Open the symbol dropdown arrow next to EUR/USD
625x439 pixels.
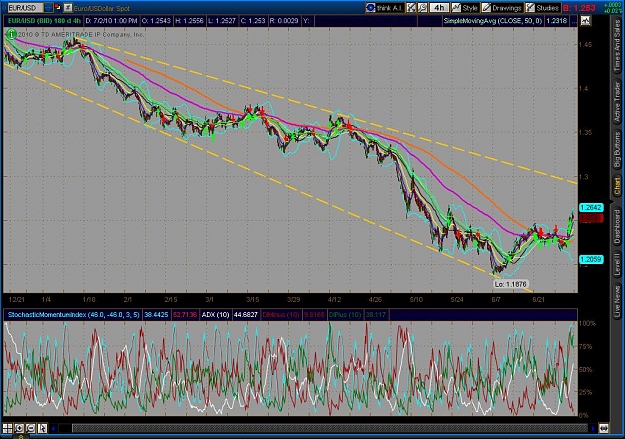pyautogui.click(x=48, y=7)
